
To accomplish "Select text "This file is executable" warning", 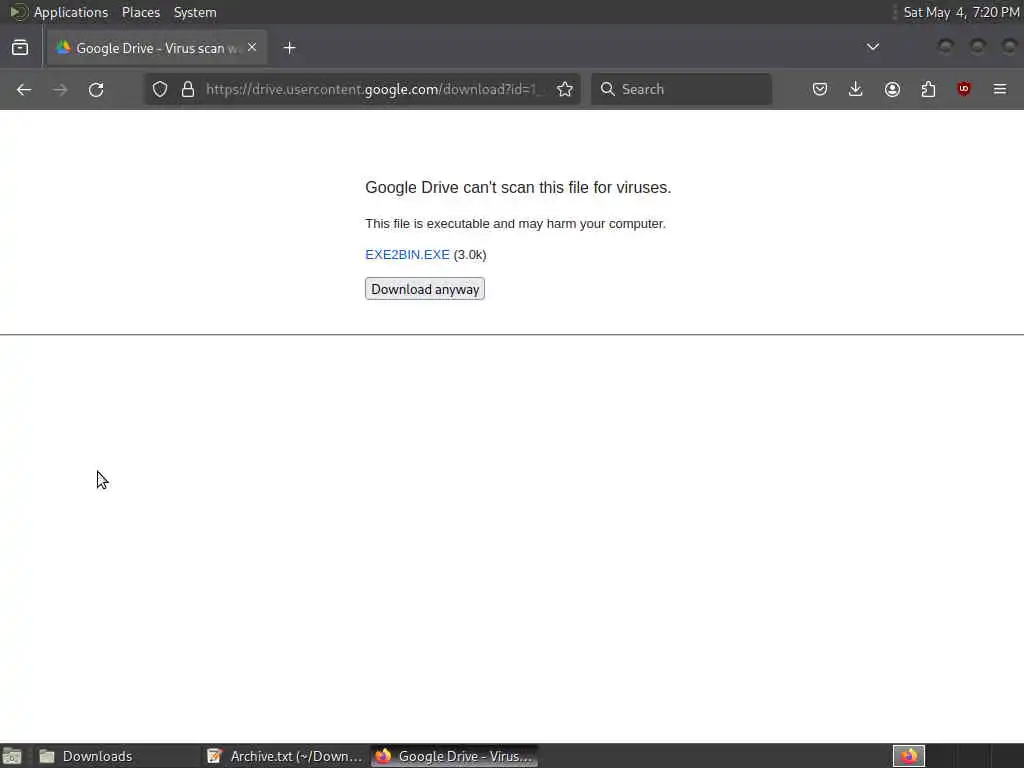I will 515,223.
